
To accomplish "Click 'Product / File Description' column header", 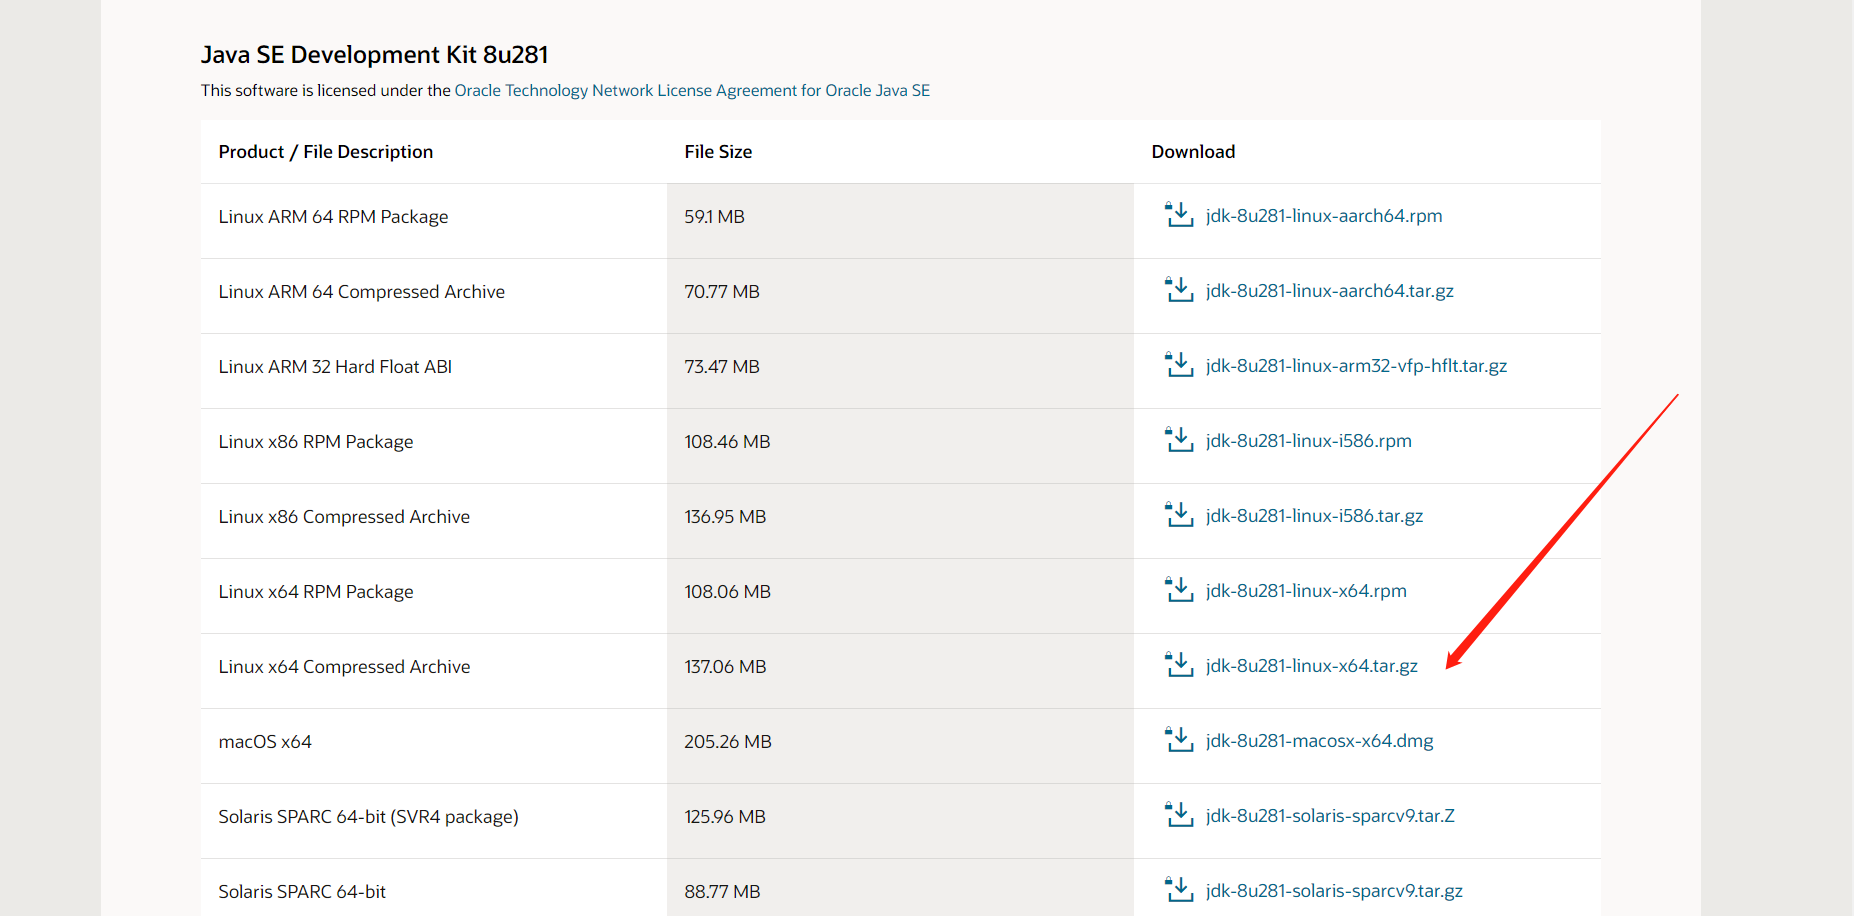I will pyautogui.click(x=326, y=152).
